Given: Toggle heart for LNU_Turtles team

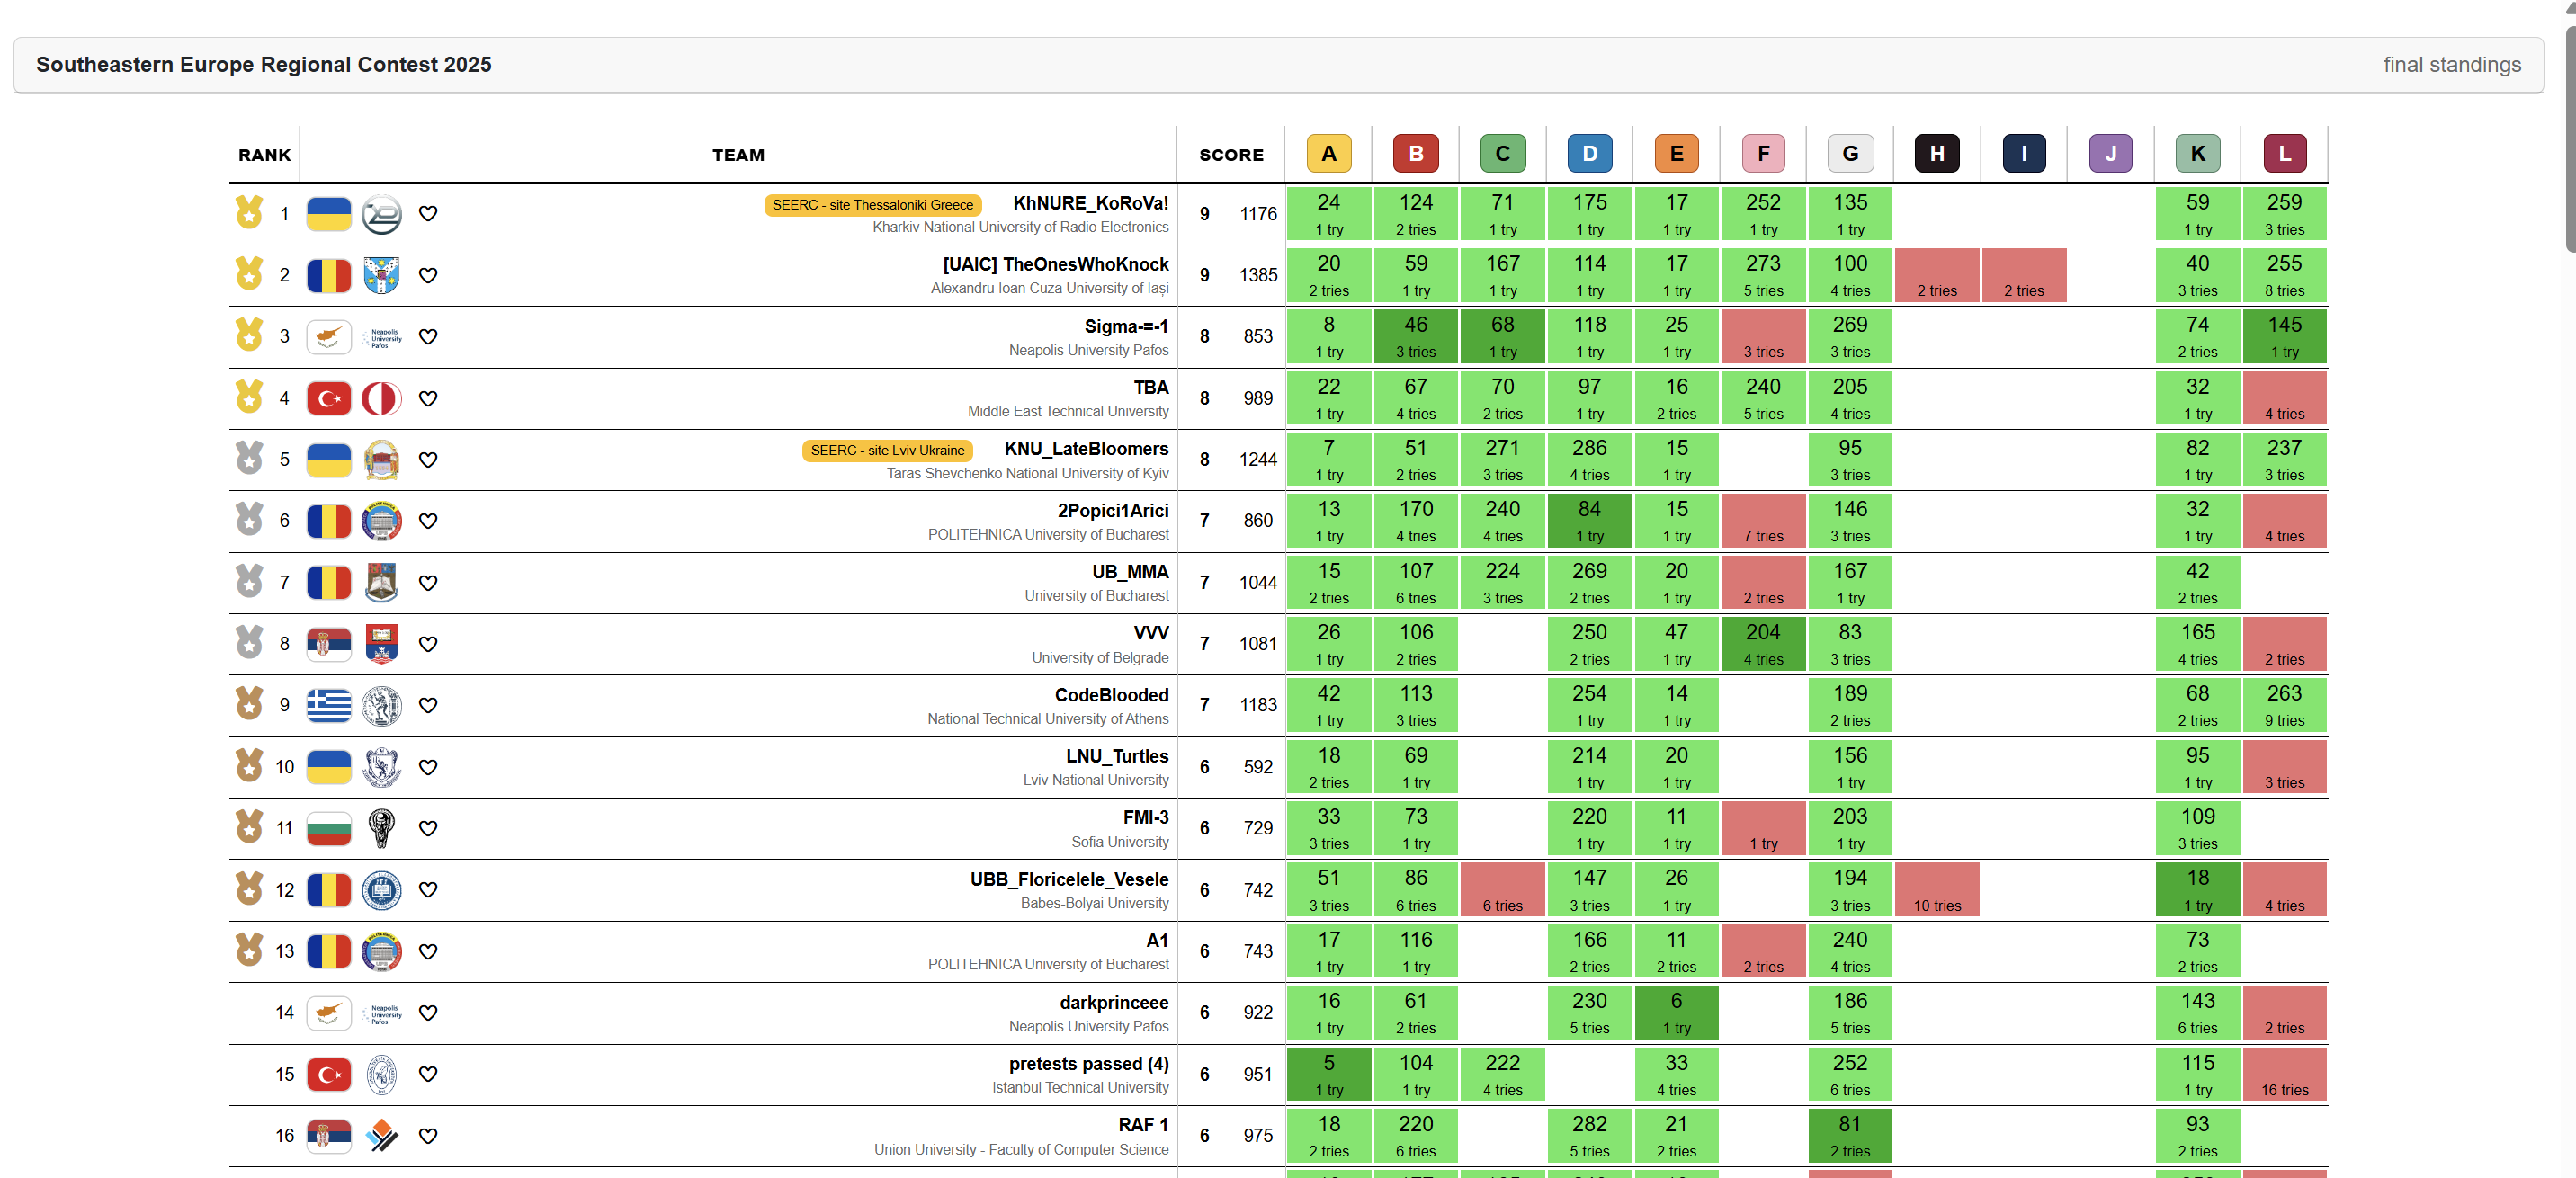Looking at the screenshot, I should 428,767.
